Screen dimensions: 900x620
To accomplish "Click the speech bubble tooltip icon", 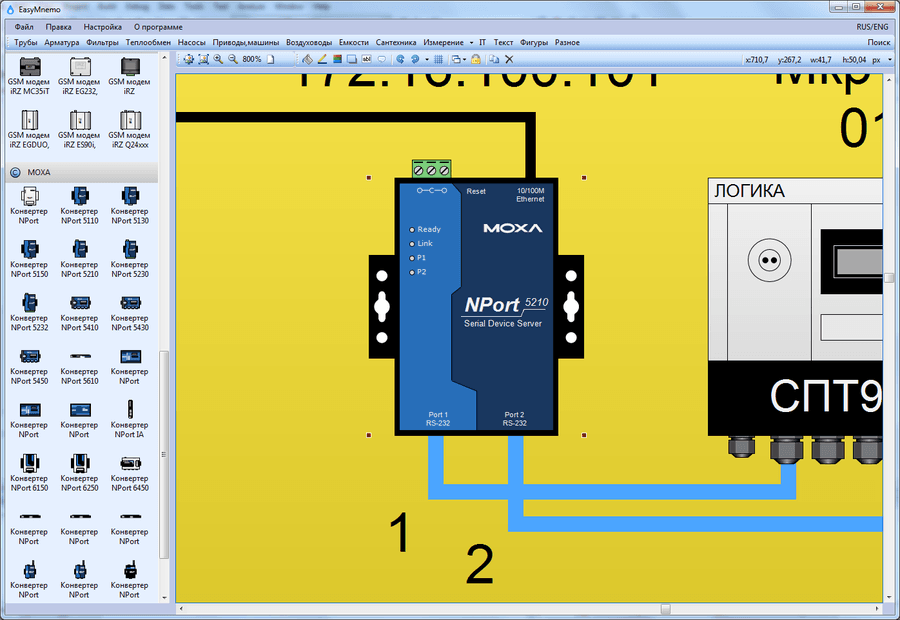I will point(382,59).
